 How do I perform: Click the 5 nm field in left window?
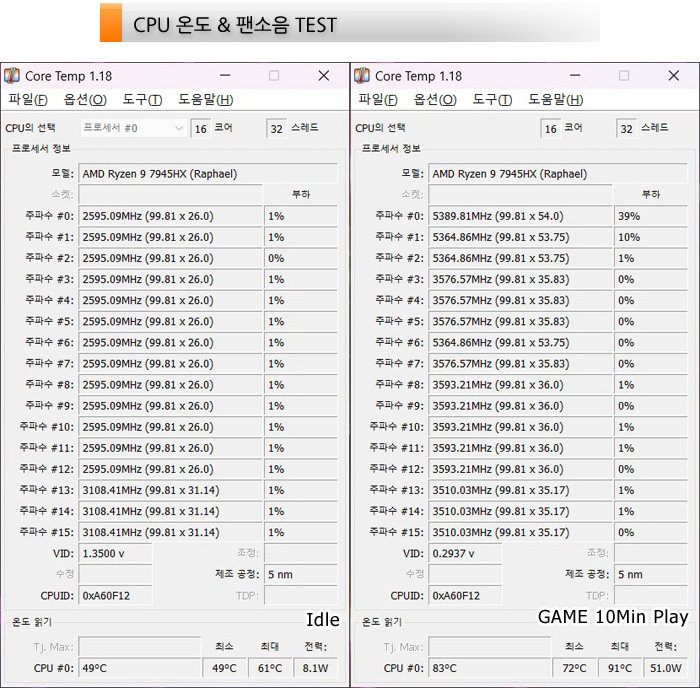[x=301, y=574]
